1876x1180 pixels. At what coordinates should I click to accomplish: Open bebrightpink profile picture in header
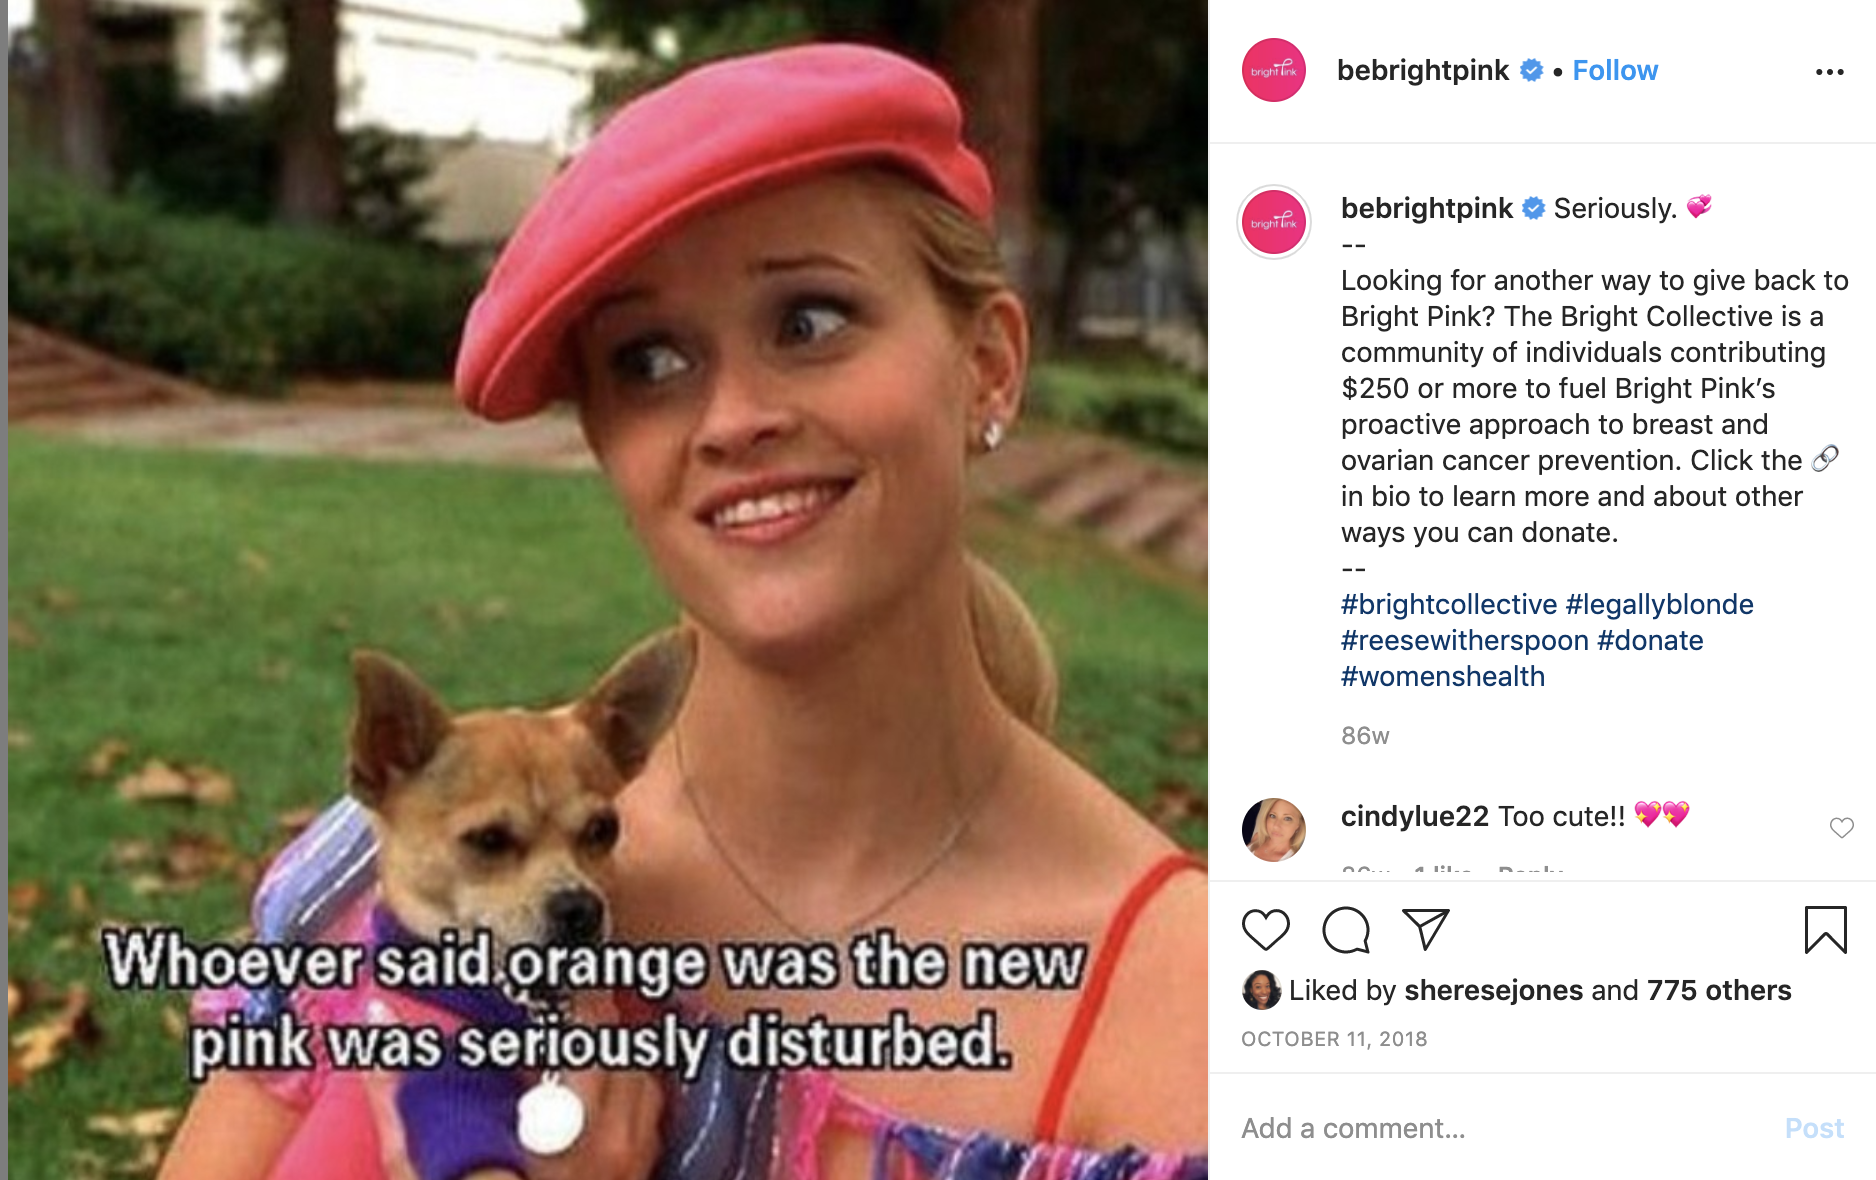1273,70
